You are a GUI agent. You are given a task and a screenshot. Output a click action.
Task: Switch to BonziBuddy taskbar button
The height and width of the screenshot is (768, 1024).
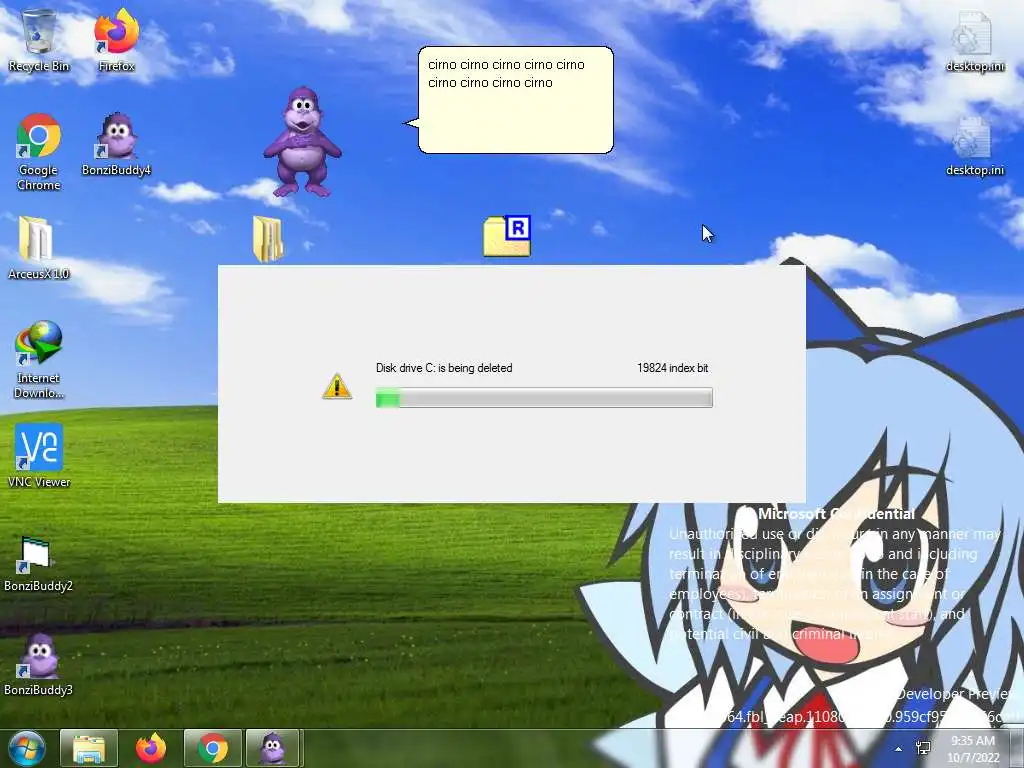(x=273, y=748)
